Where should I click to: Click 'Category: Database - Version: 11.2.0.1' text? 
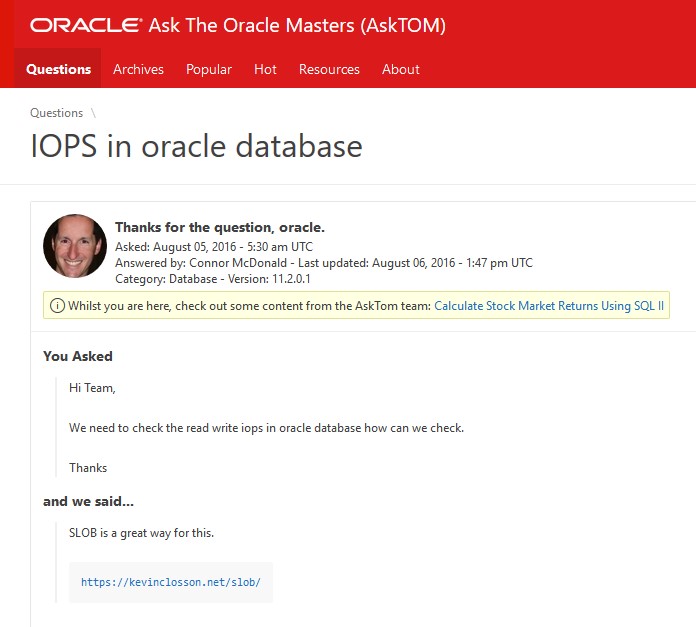pos(213,279)
